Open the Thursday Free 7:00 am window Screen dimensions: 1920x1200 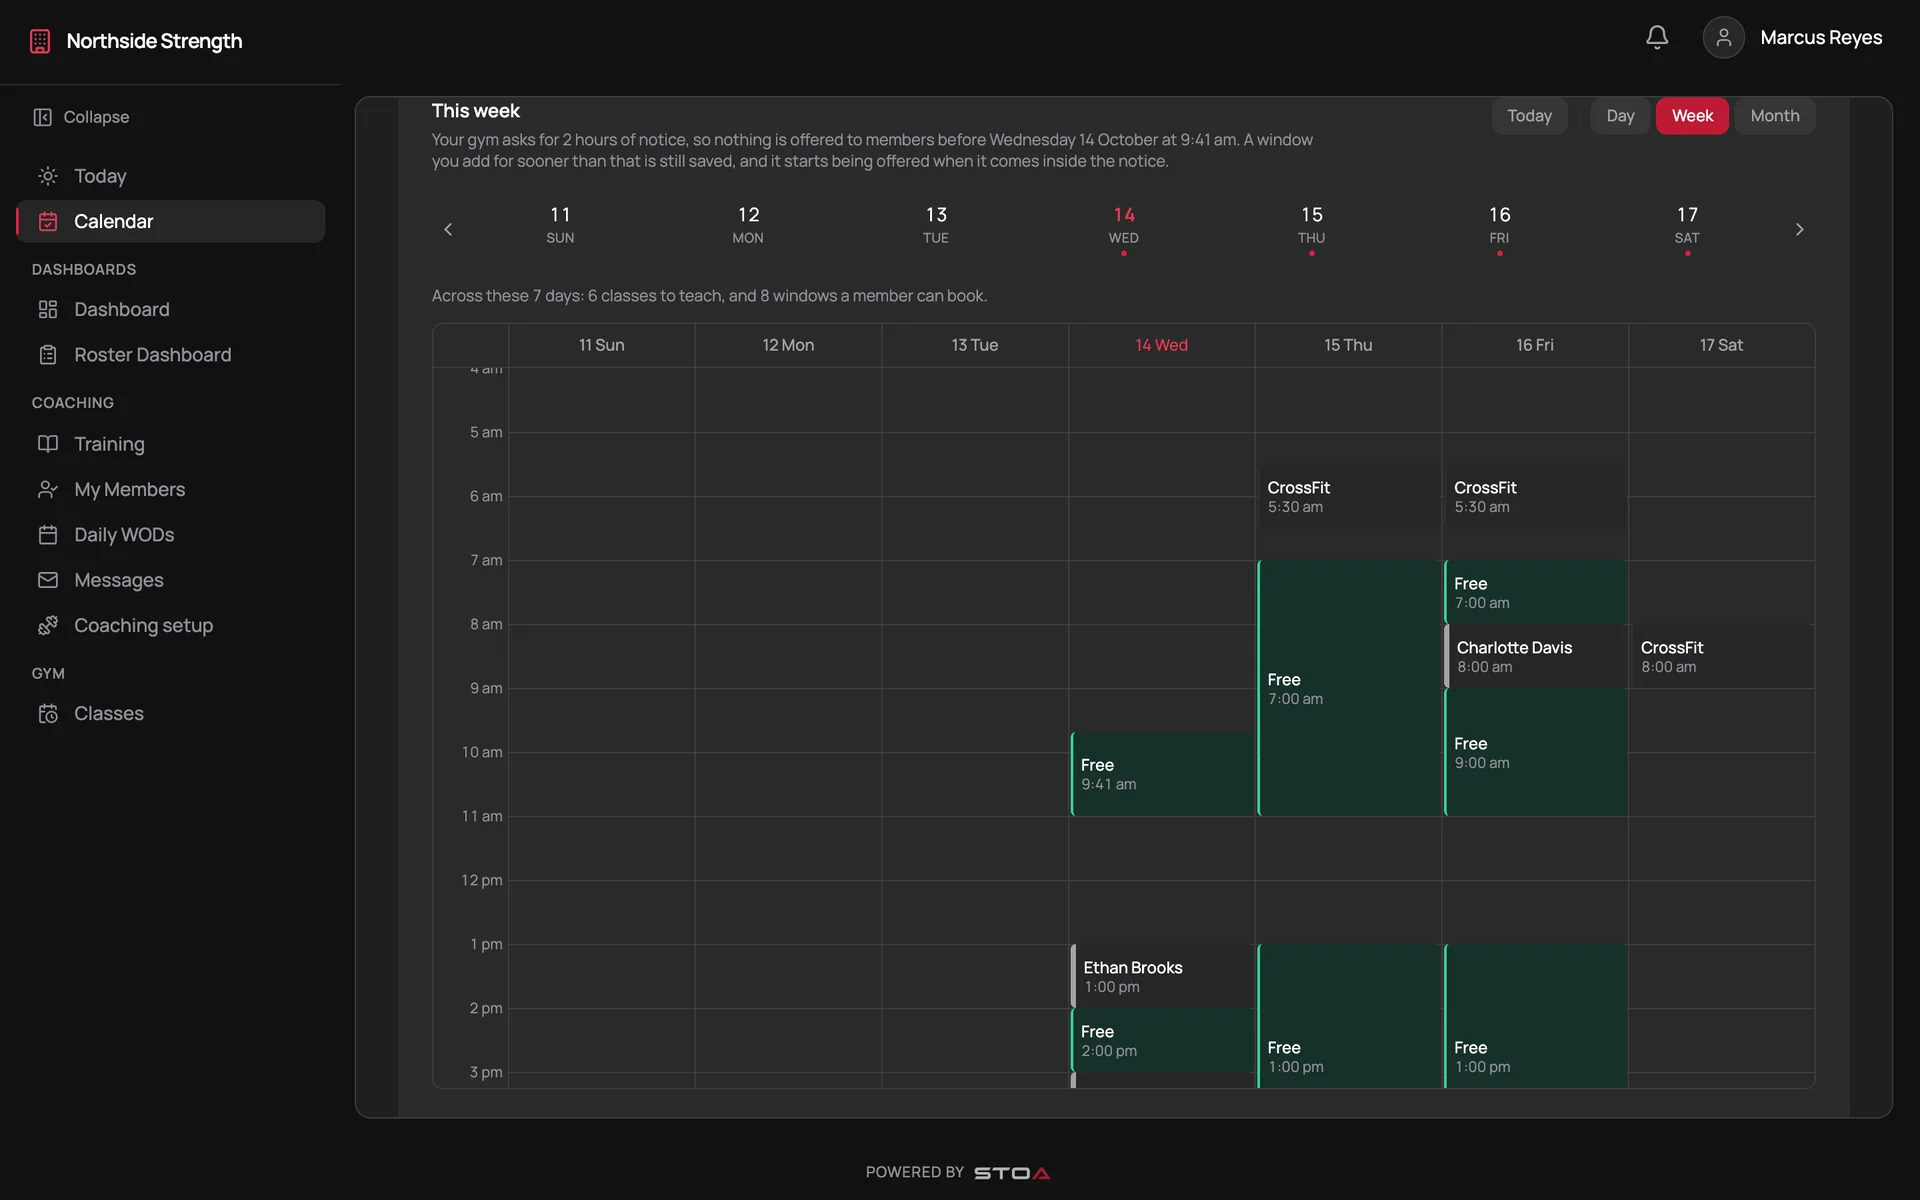1348,688
